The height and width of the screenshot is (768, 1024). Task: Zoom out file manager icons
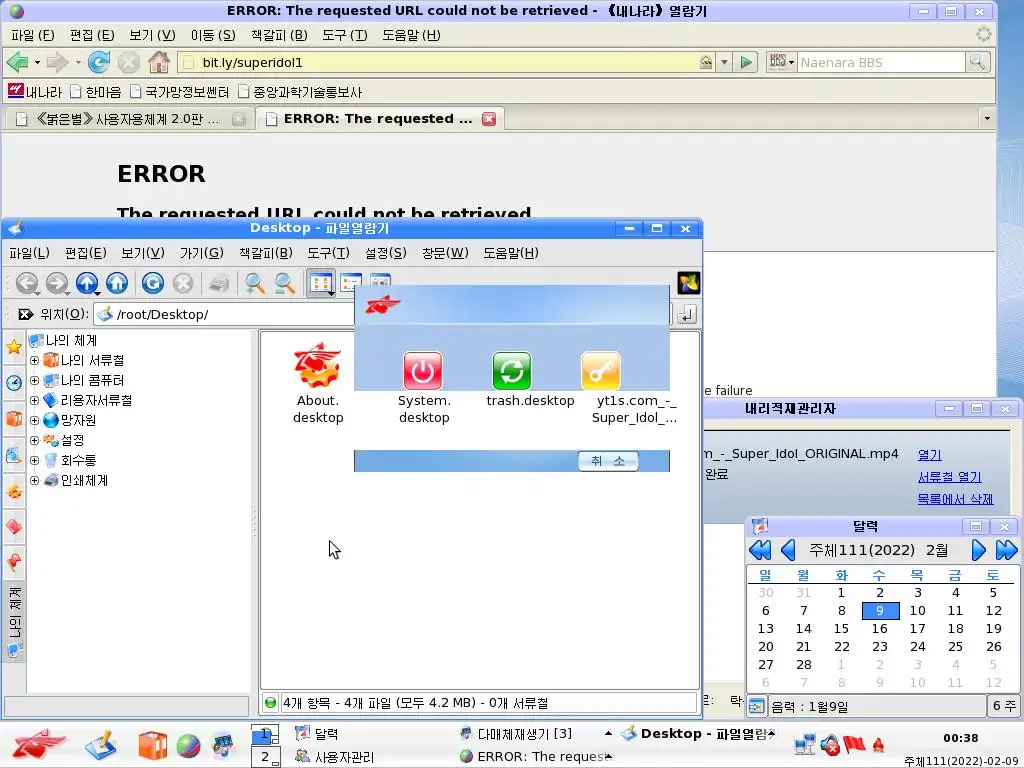284,283
